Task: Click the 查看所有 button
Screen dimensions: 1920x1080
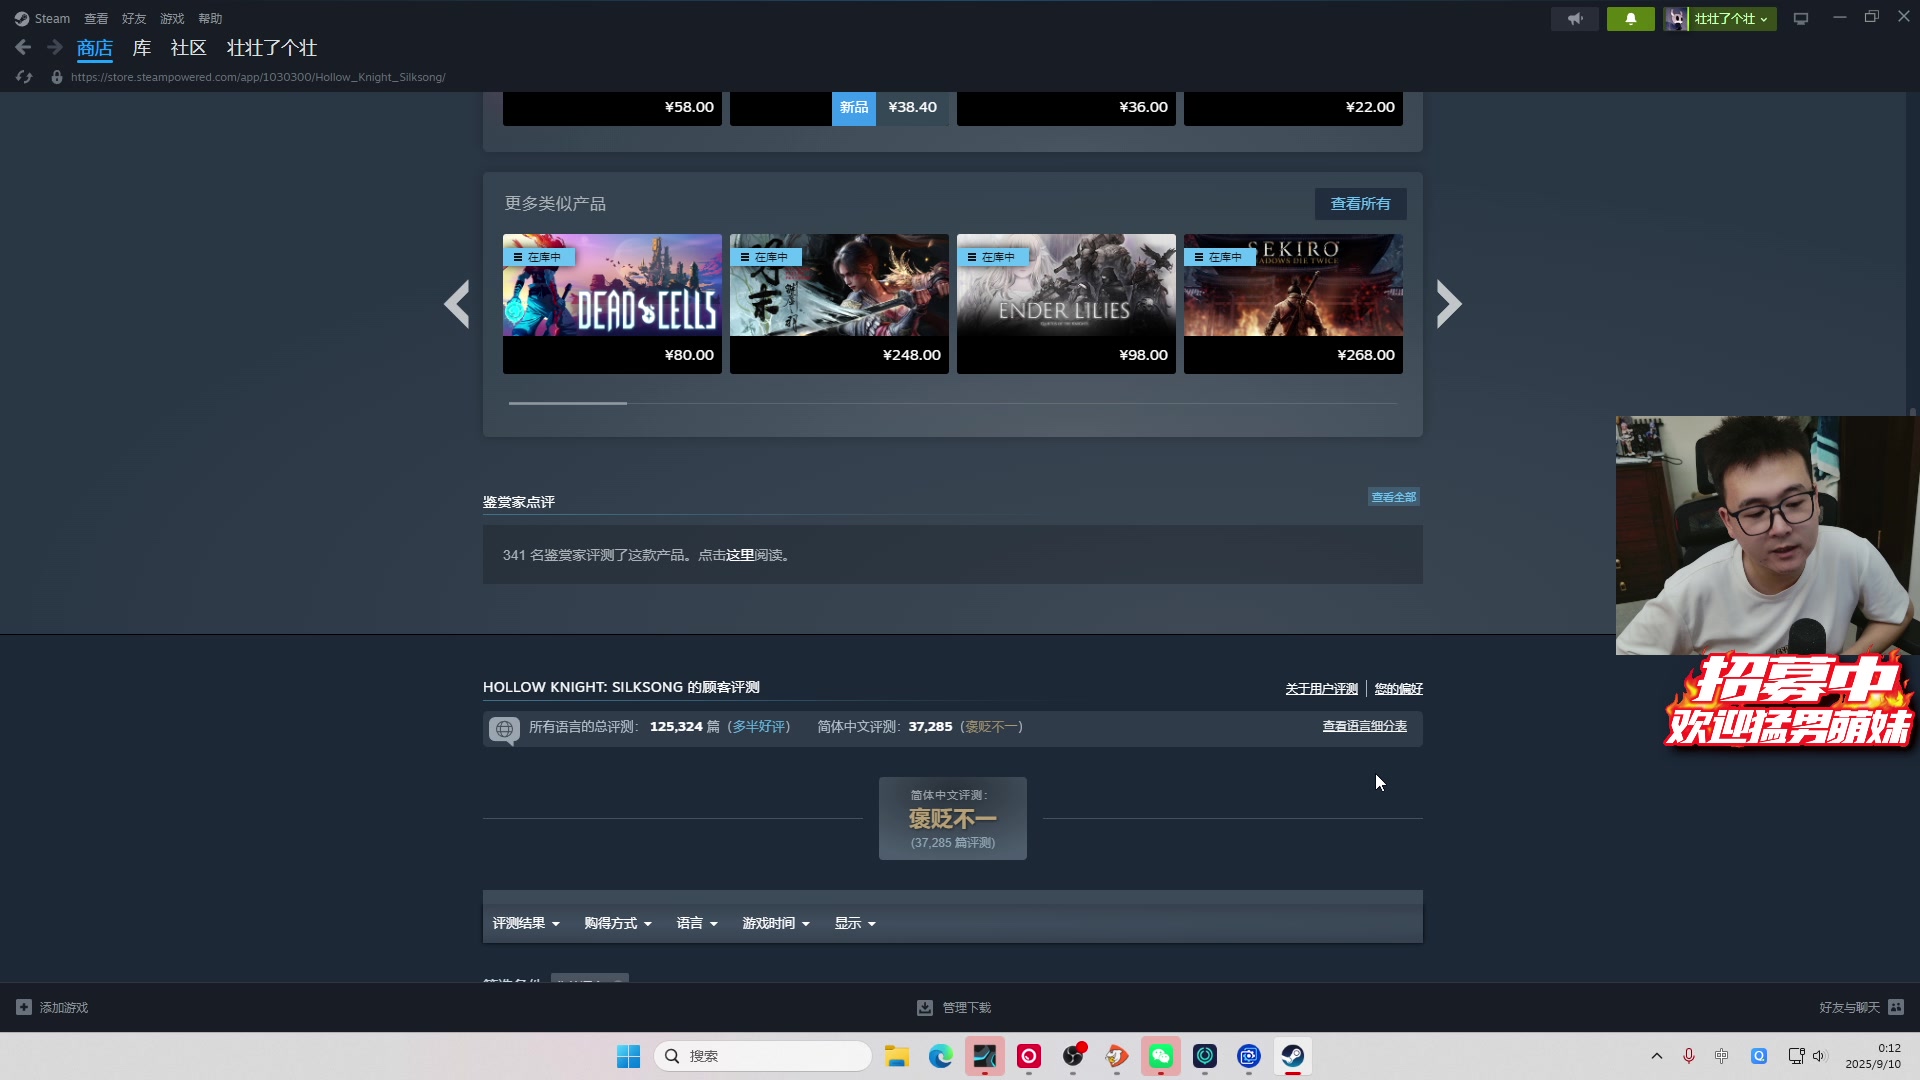Action: point(1360,204)
